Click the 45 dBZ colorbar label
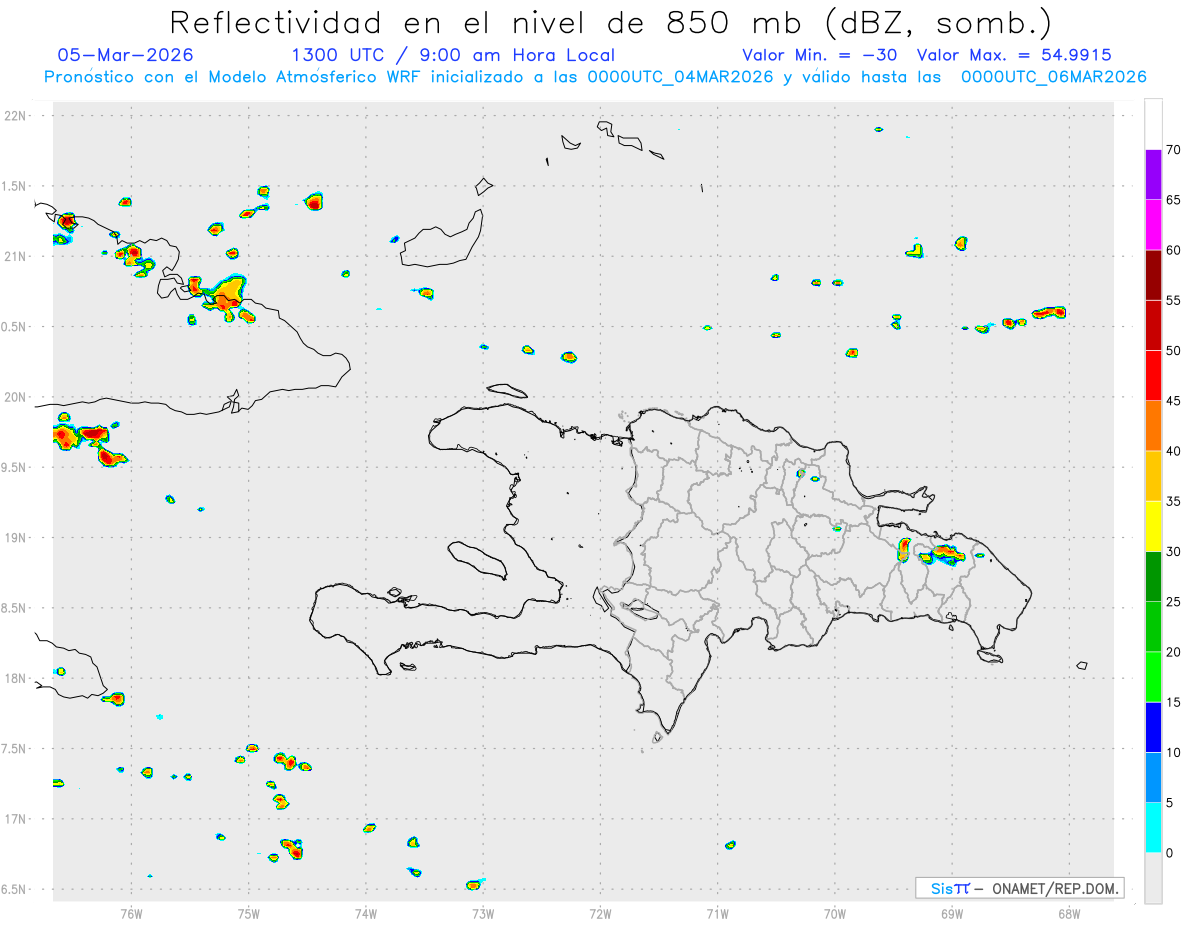 tap(1174, 401)
